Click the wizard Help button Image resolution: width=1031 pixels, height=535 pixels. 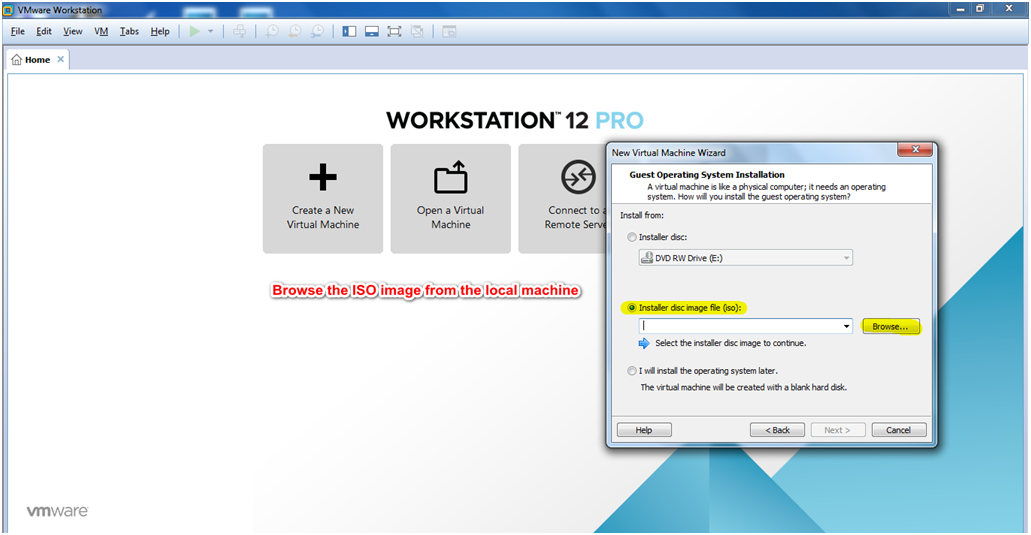click(644, 430)
